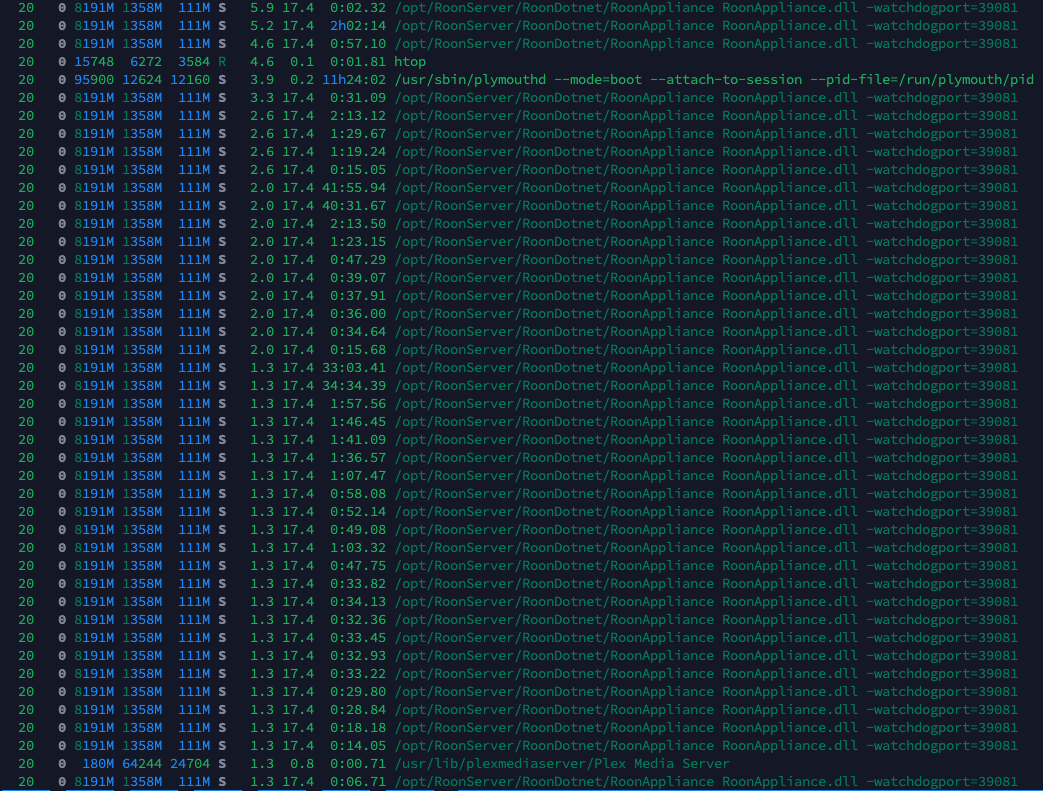Image resolution: width=1043 pixels, height=791 pixels.
Task: Click the time value 0:31.09
Action: point(358,98)
